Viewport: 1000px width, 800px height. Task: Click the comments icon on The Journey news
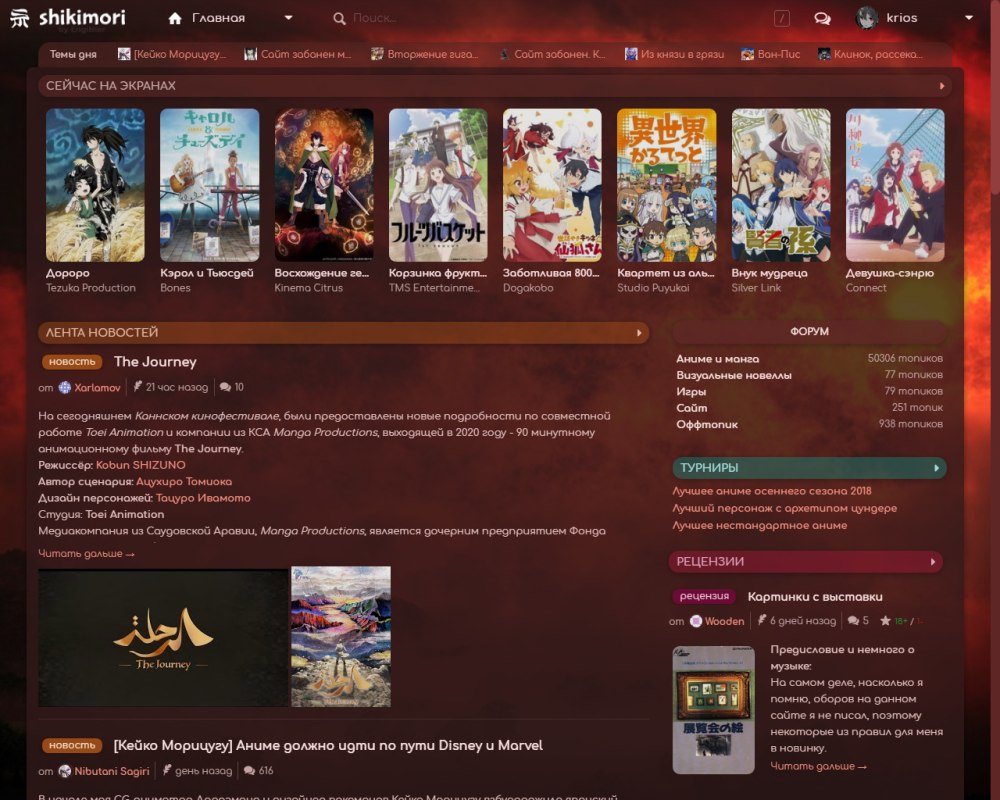225,387
